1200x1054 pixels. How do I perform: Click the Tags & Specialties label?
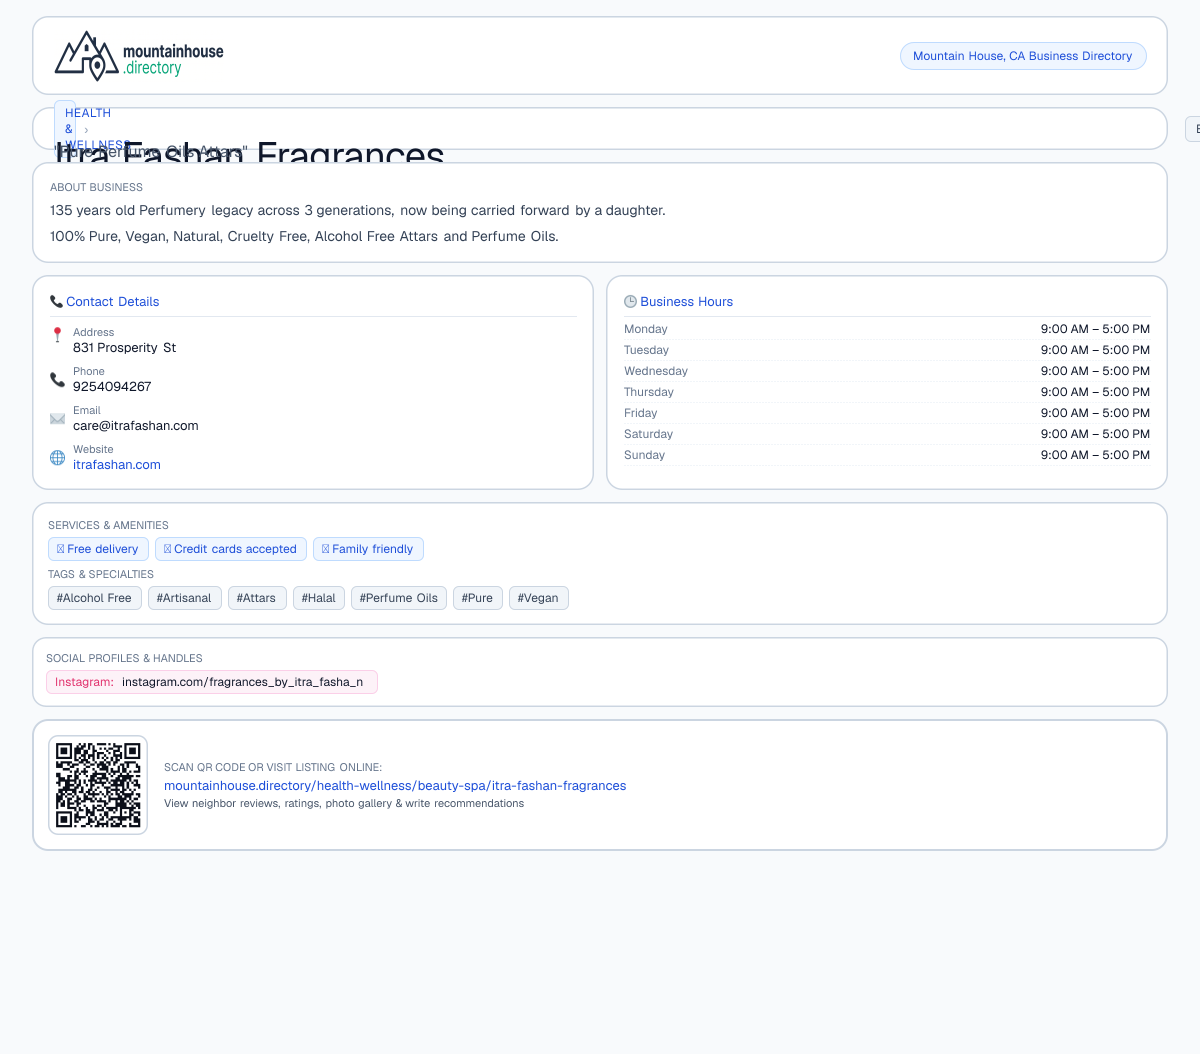click(101, 574)
